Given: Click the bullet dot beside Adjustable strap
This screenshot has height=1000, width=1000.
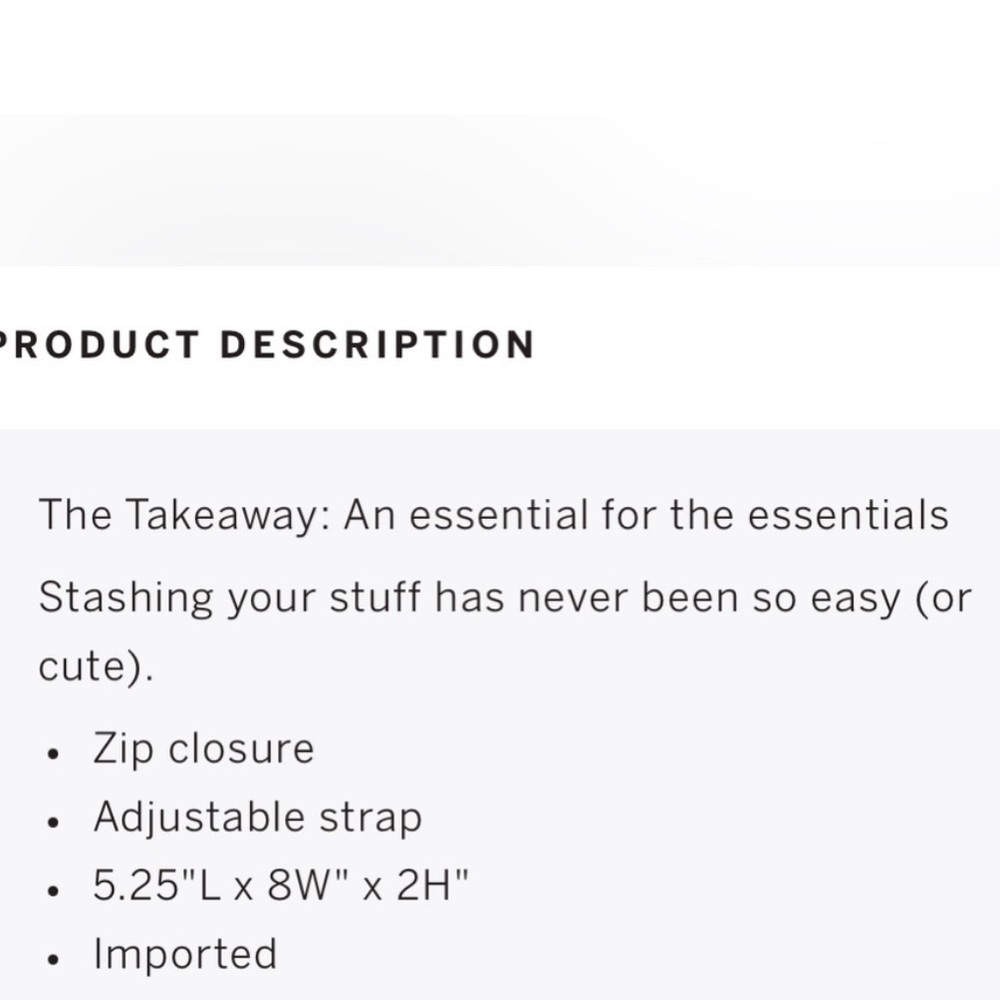Looking at the screenshot, I should pos(54,822).
